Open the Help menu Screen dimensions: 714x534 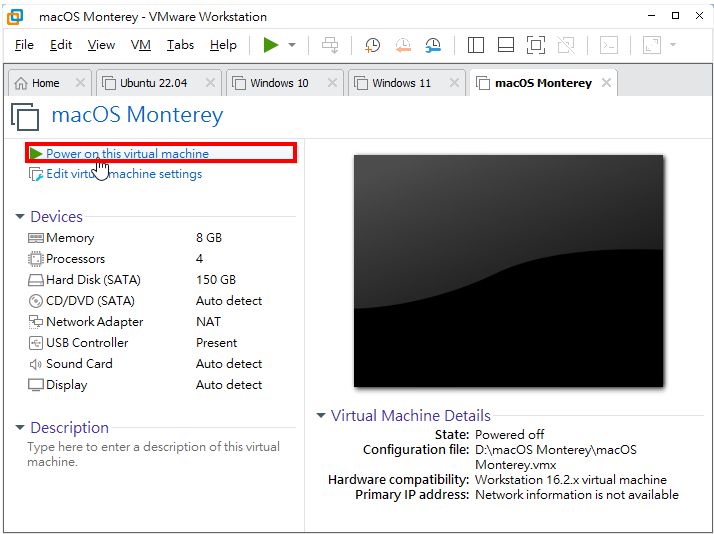[x=223, y=45]
